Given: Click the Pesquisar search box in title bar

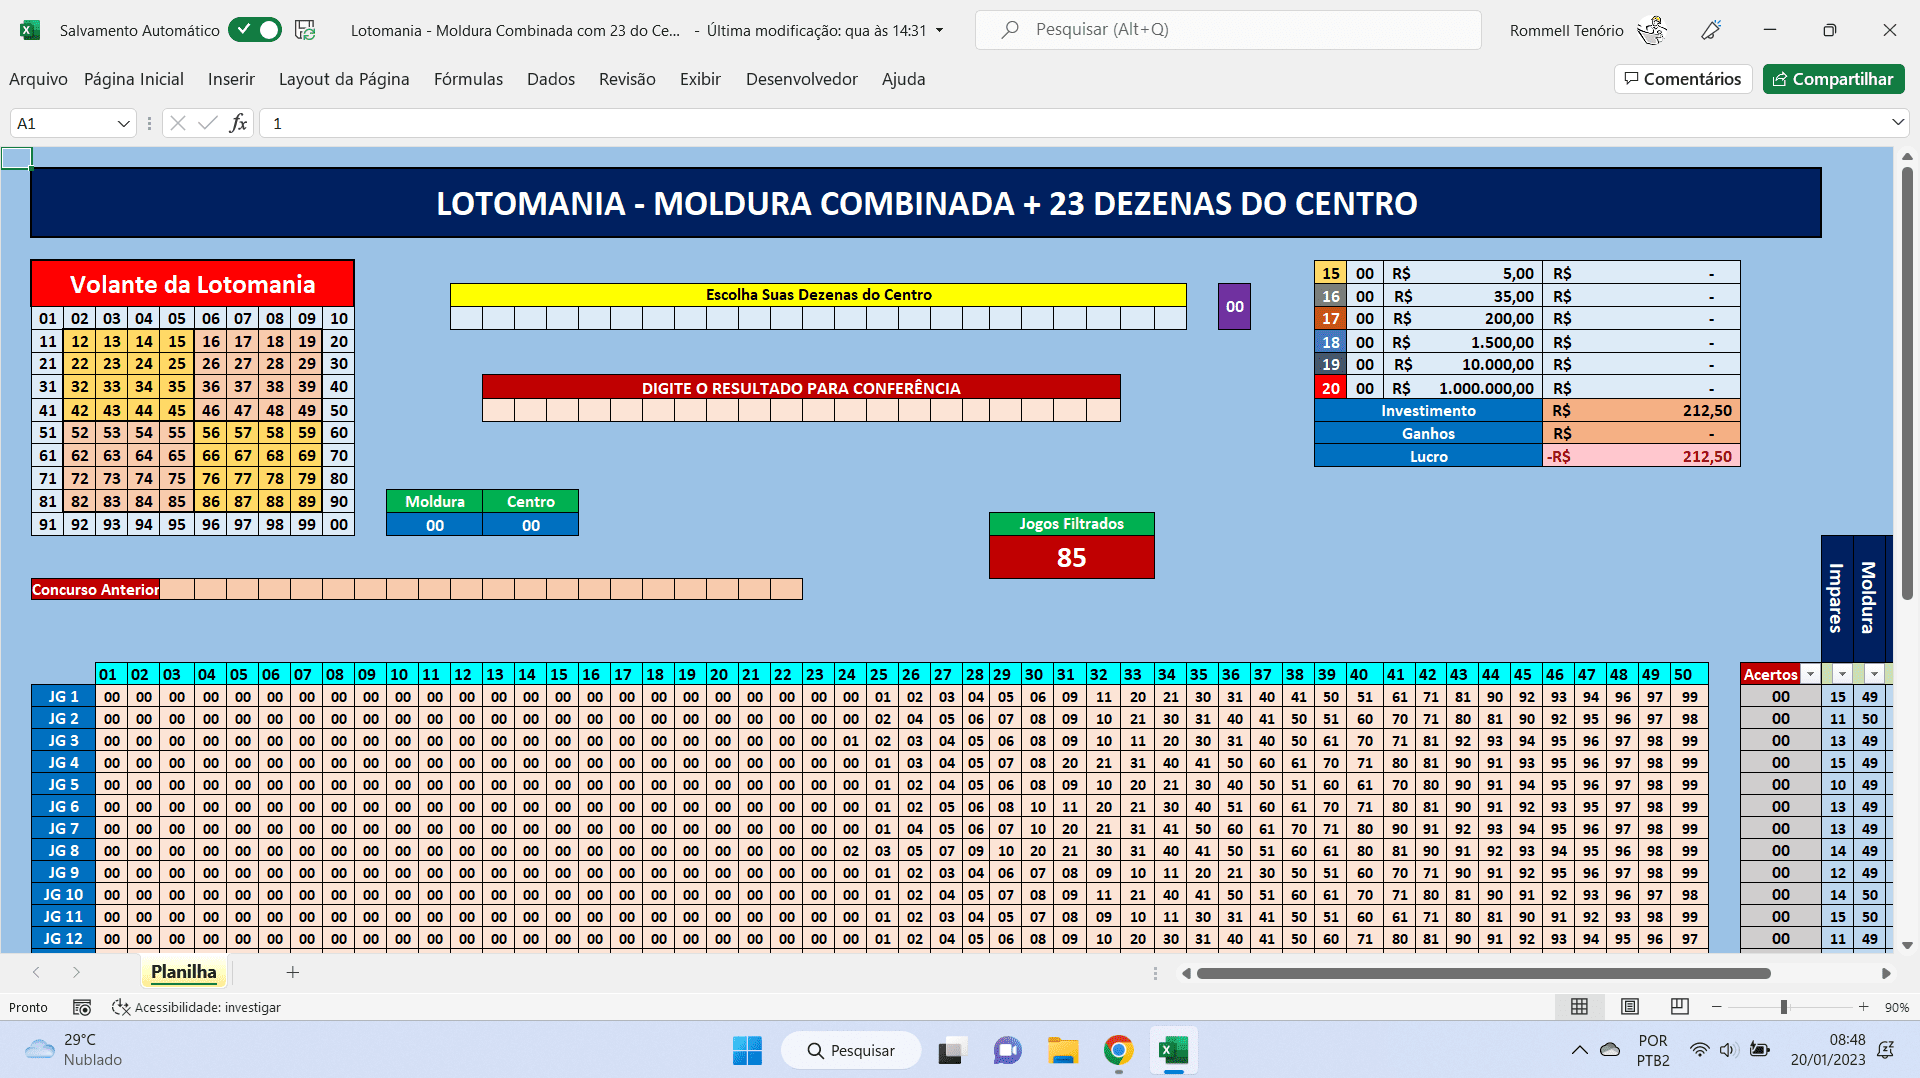Looking at the screenshot, I should pyautogui.click(x=1228, y=30).
